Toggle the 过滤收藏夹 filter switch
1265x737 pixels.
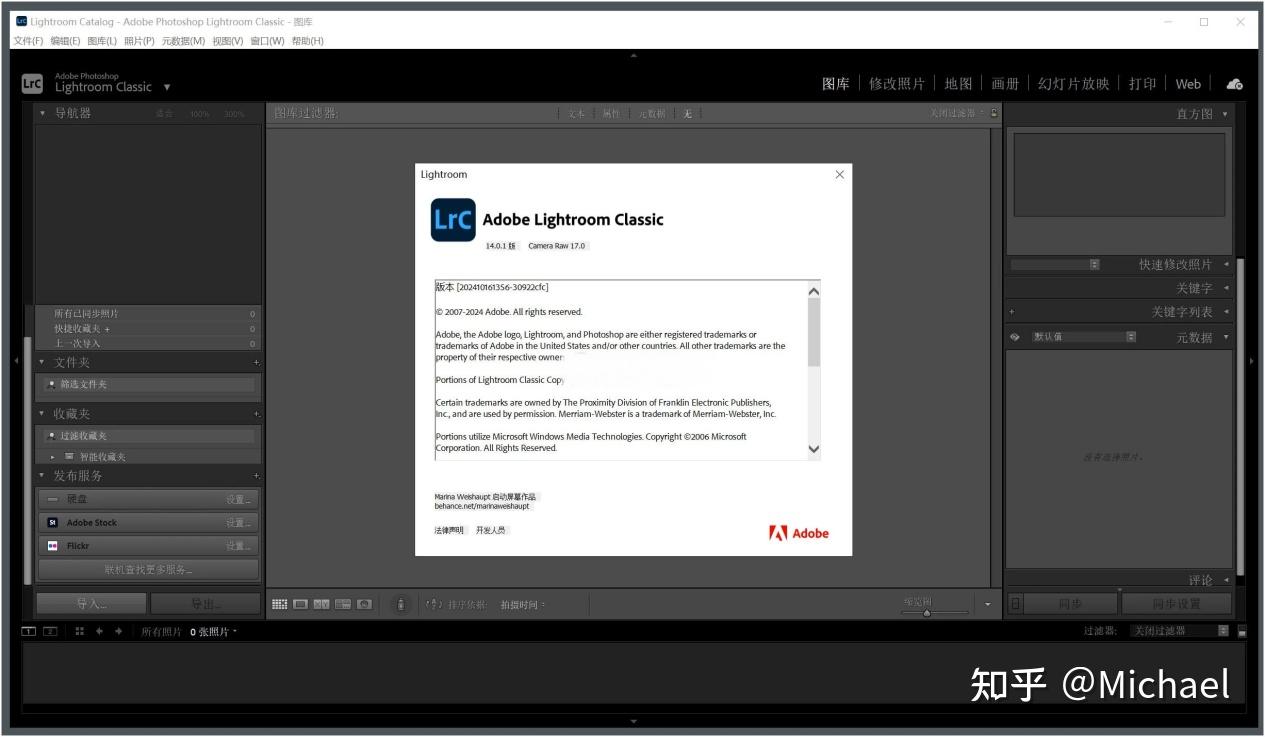(x=51, y=434)
